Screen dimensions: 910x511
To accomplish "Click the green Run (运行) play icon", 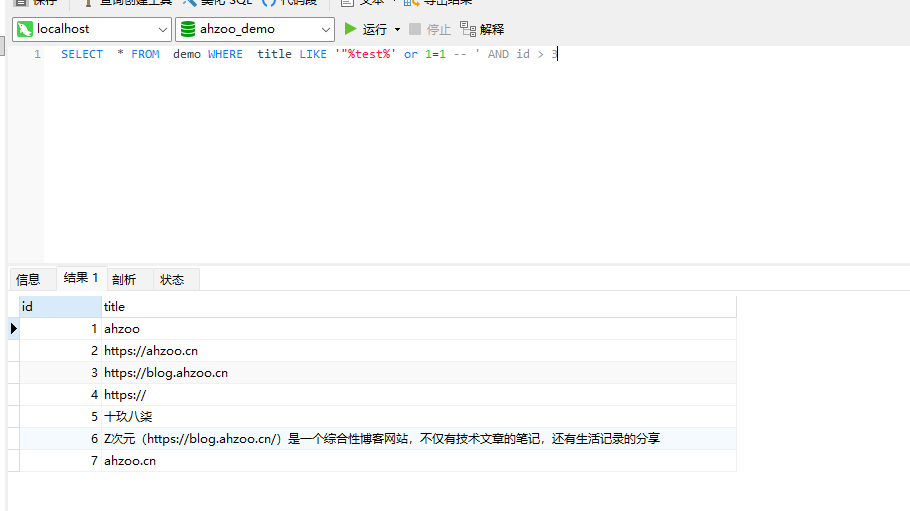I will (350, 29).
